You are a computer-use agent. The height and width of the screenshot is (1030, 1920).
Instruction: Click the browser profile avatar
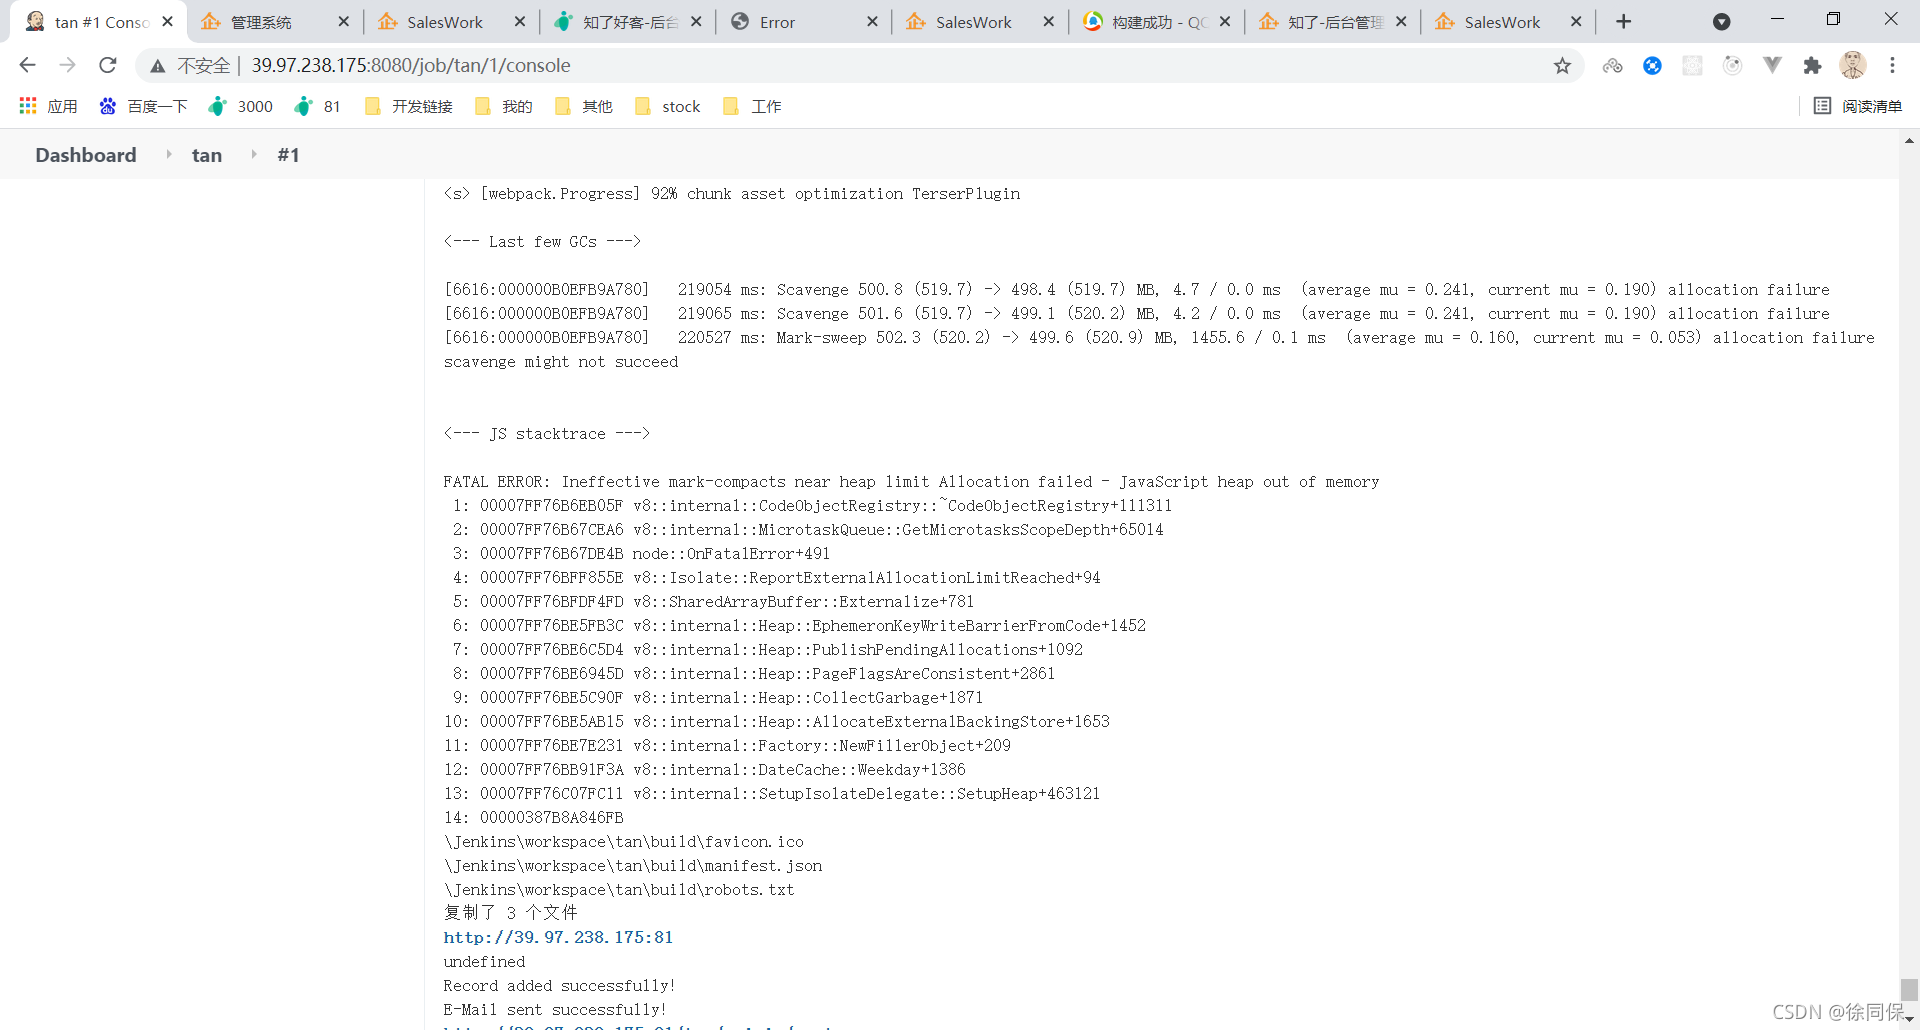(x=1853, y=65)
